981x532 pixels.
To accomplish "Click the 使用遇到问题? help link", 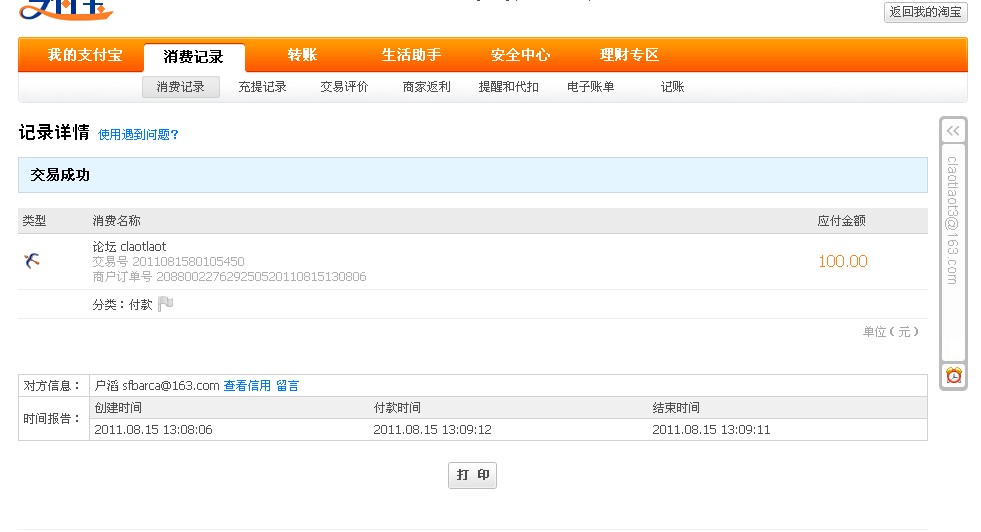I will (x=138, y=134).
